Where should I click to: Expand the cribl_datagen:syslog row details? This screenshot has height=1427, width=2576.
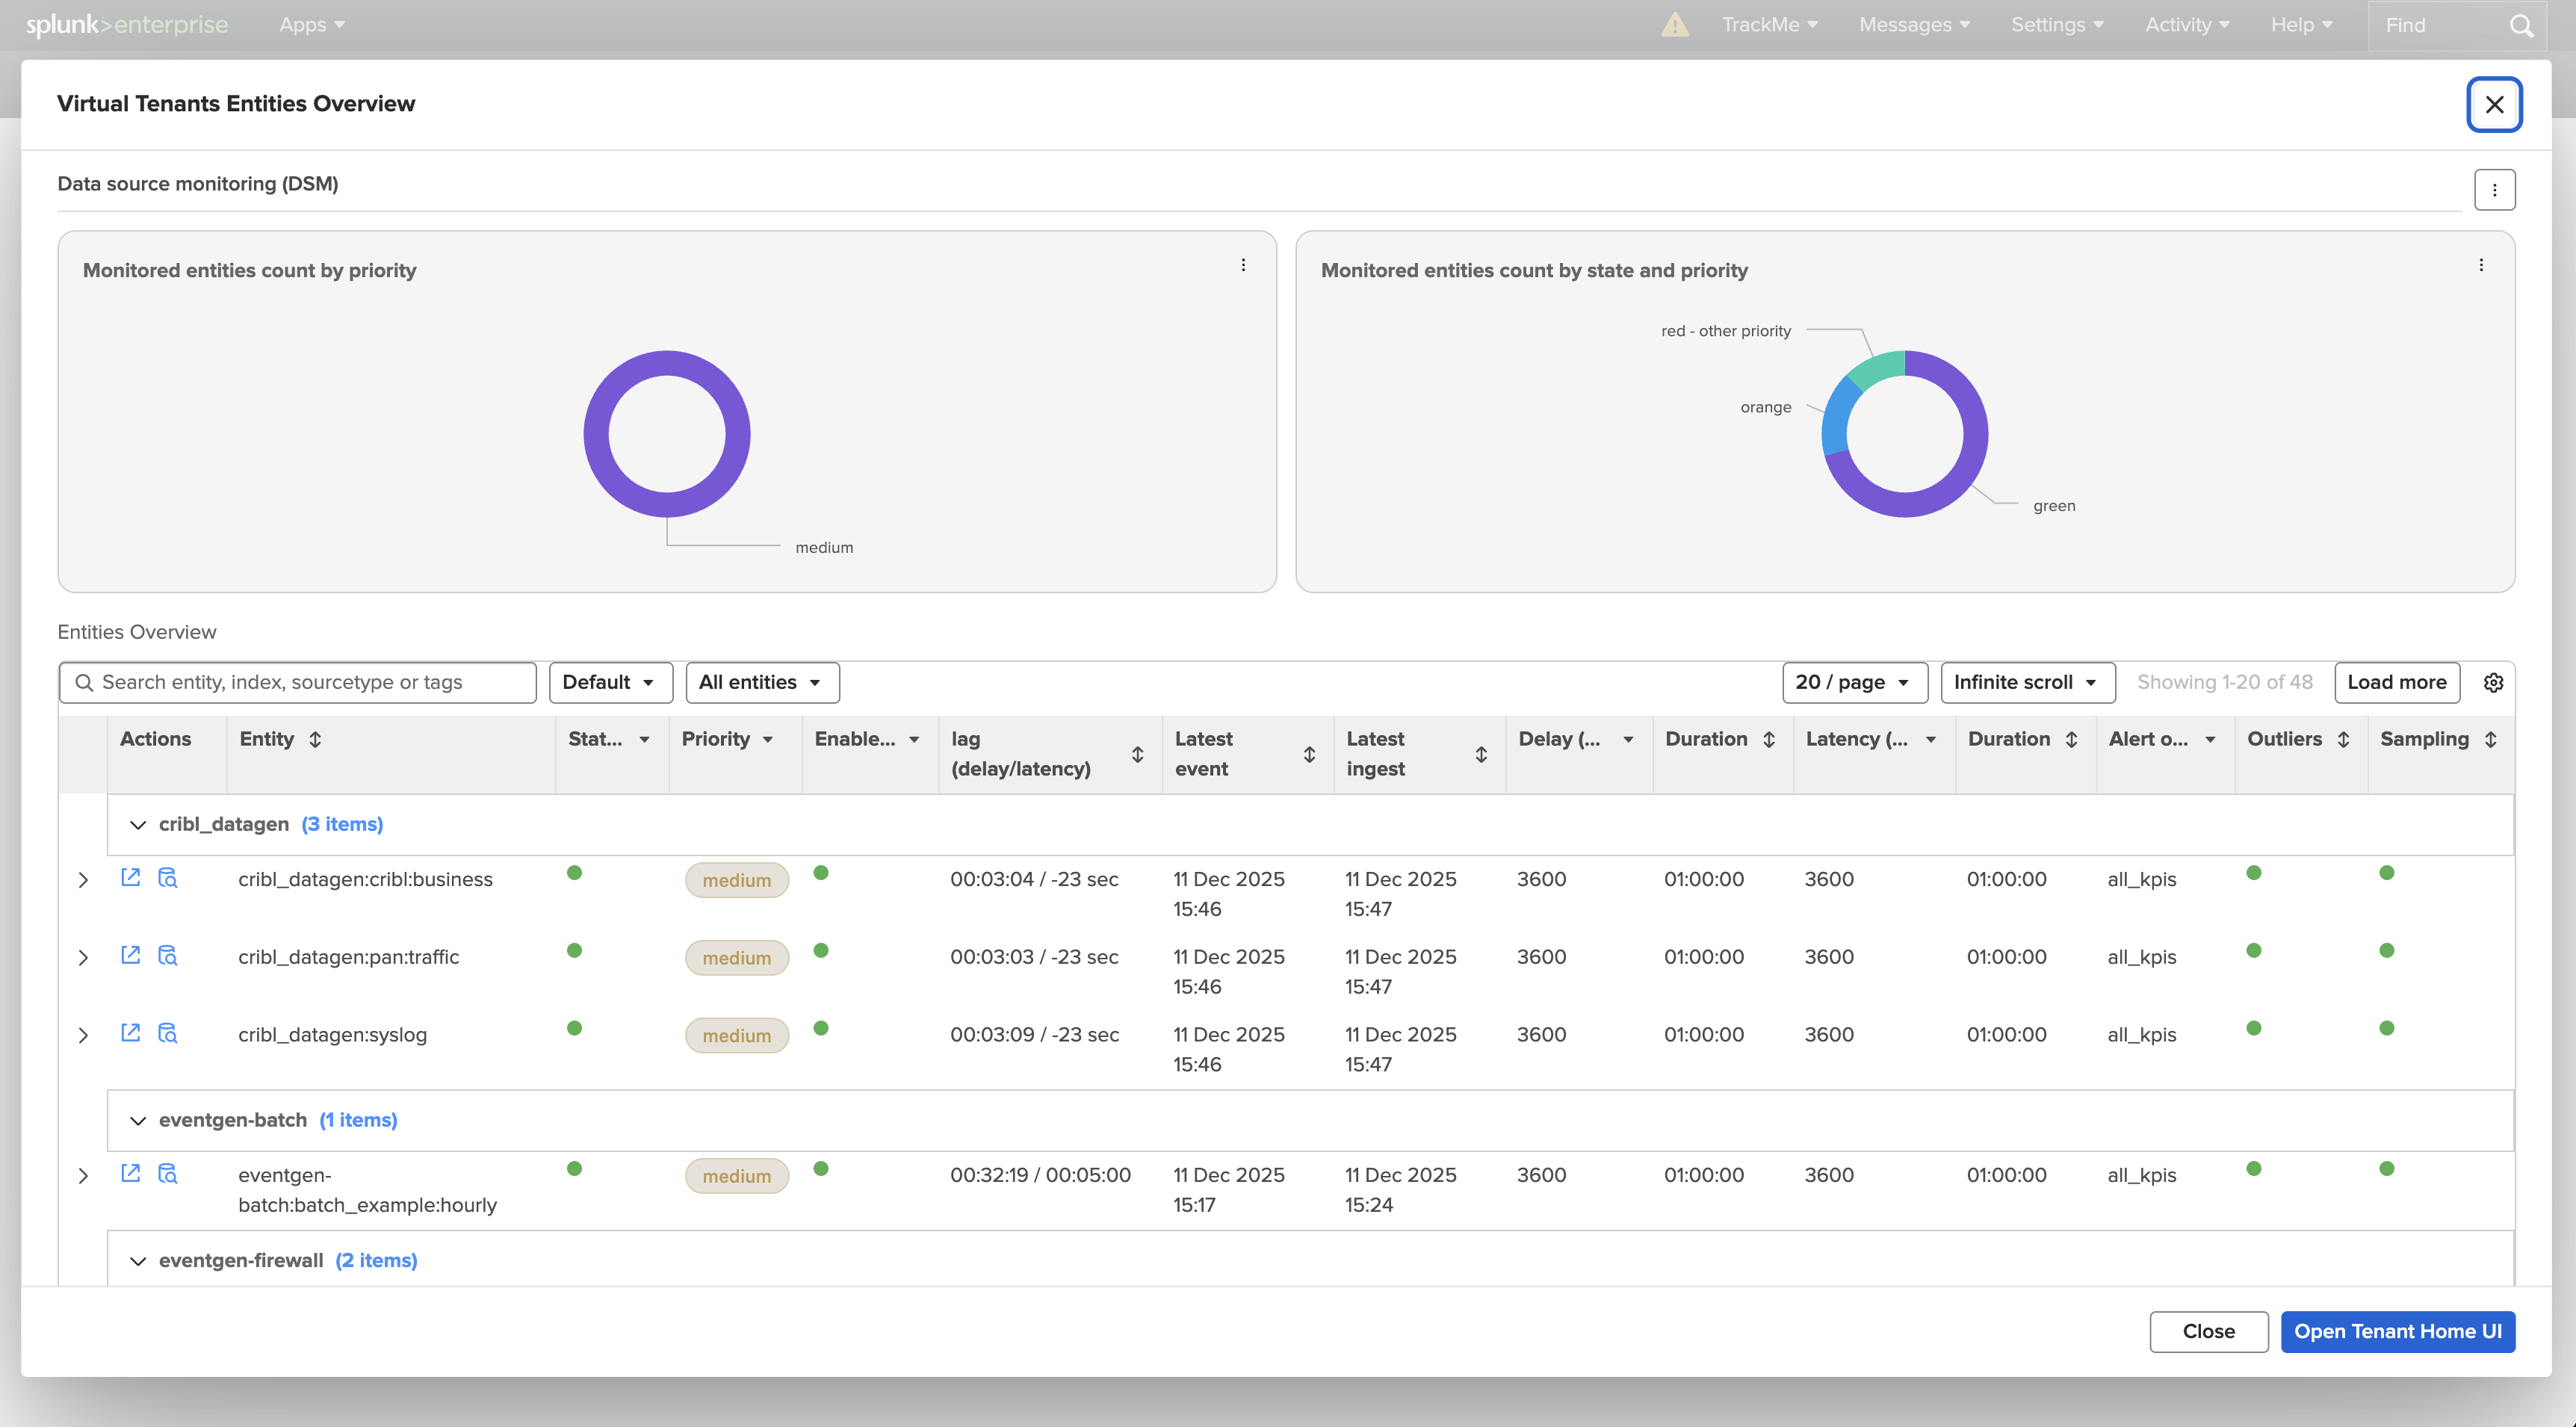[x=83, y=1036]
